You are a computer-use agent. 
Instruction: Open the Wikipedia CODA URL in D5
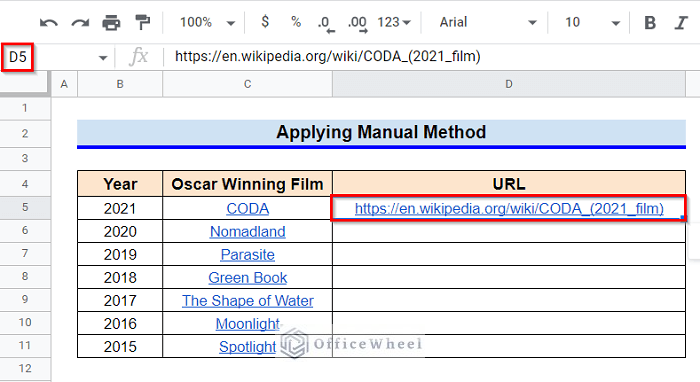(509, 208)
